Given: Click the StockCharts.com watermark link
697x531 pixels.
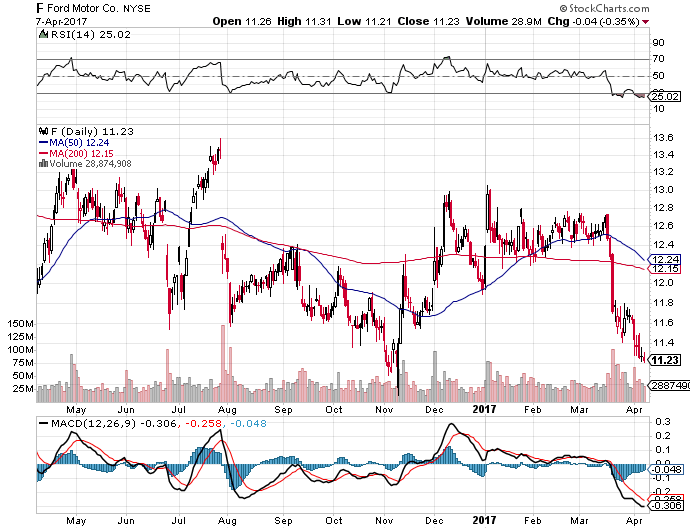Looking at the screenshot, I should tap(605, 8).
